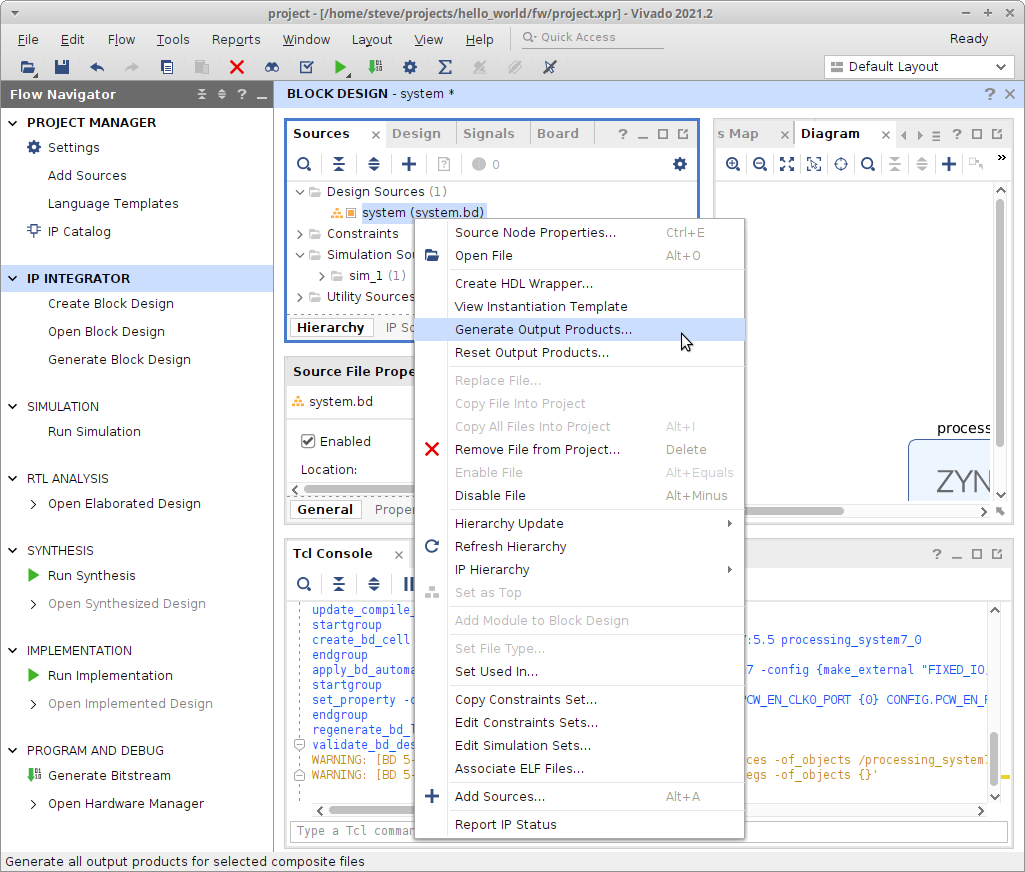Collapse the Design Sources tree node
This screenshot has height=872, width=1025.
coord(300,191)
